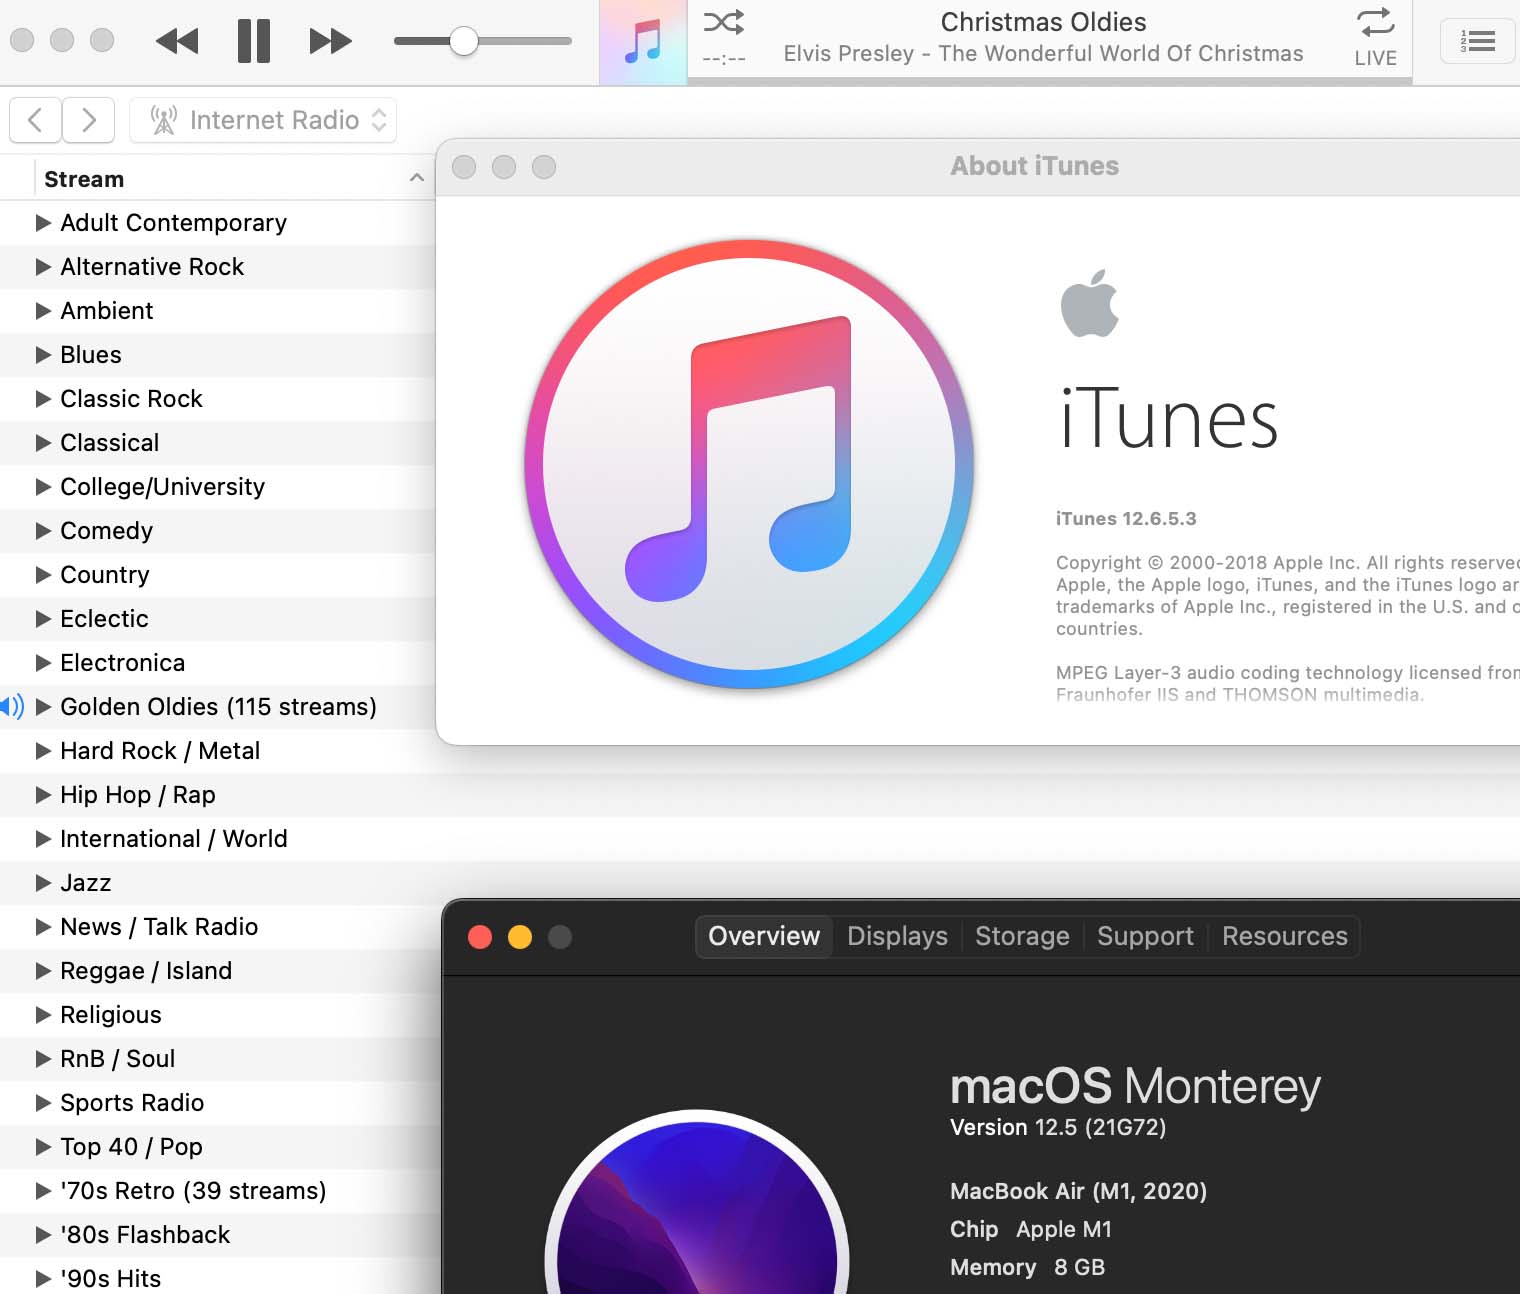Expand the Jazz category
Viewport: 1520px width, 1294px height.
(43, 883)
